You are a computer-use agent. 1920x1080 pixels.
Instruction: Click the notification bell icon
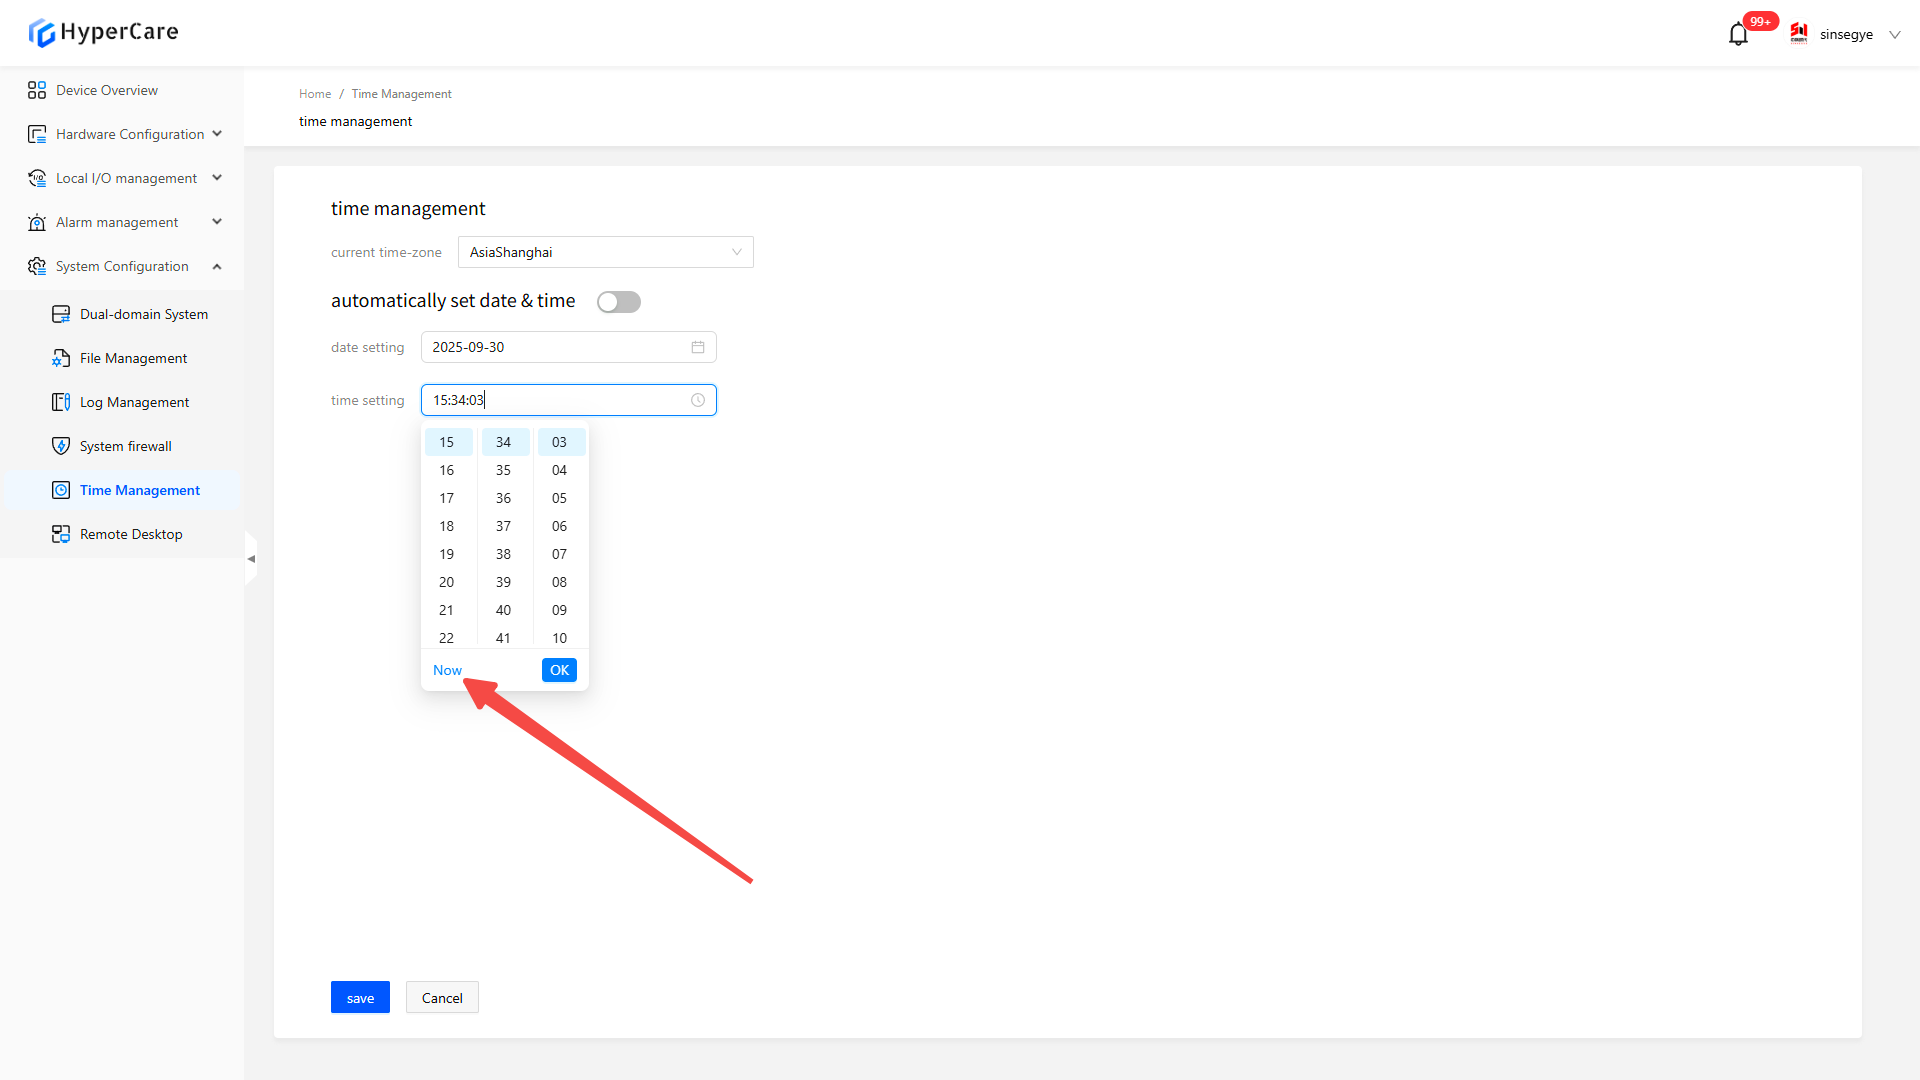[x=1738, y=35]
